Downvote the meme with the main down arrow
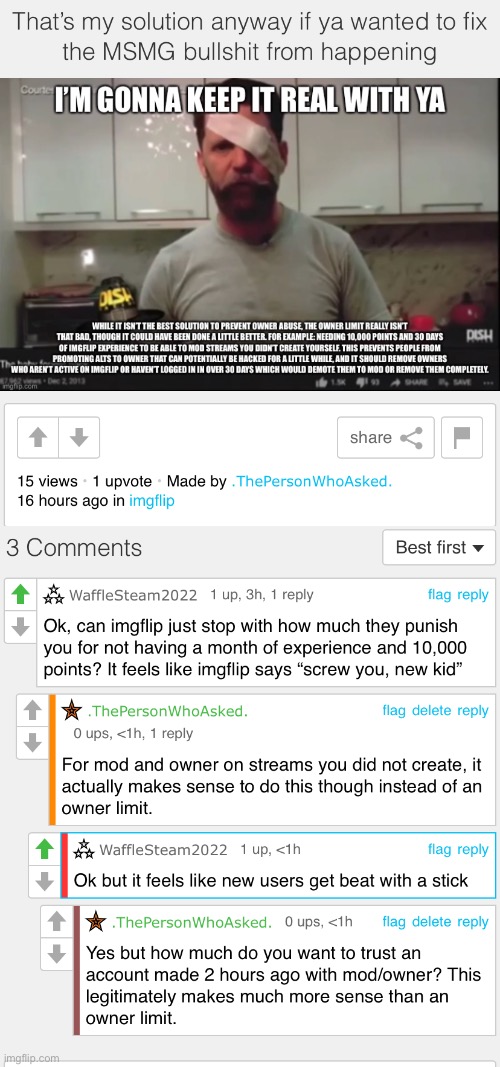500x1067 pixels. click(x=79, y=437)
